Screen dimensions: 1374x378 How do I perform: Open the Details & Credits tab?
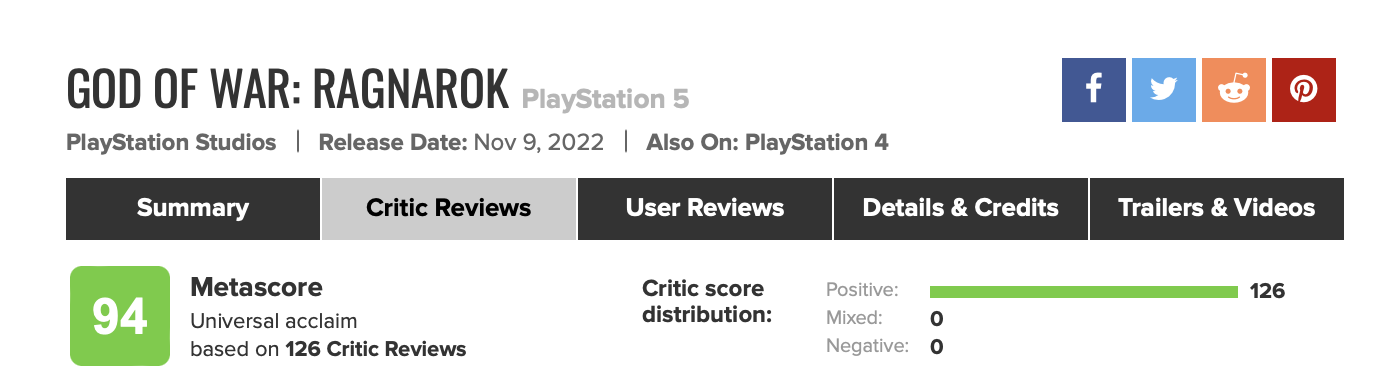(961, 209)
